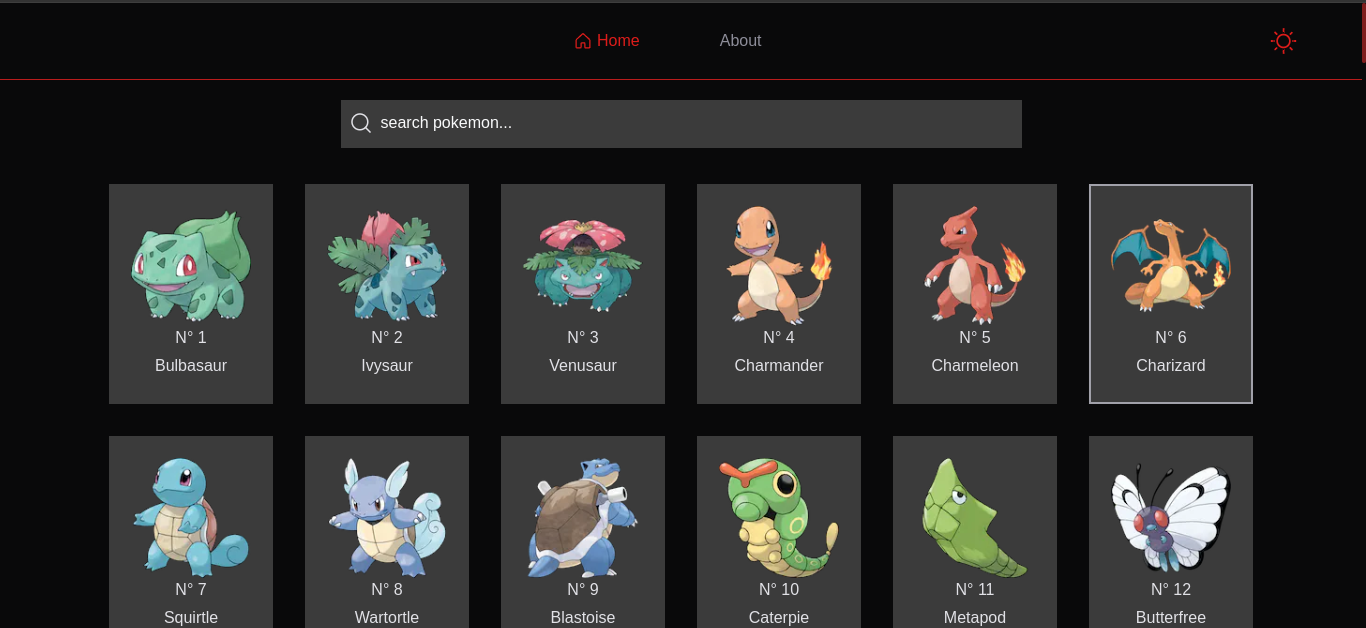Go to the Home nav link

coord(607,41)
